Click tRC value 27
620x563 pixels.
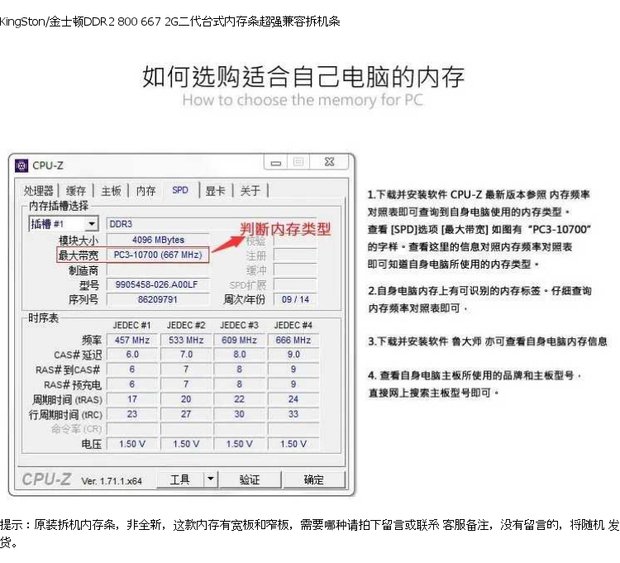pyautogui.click(x=186, y=414)
